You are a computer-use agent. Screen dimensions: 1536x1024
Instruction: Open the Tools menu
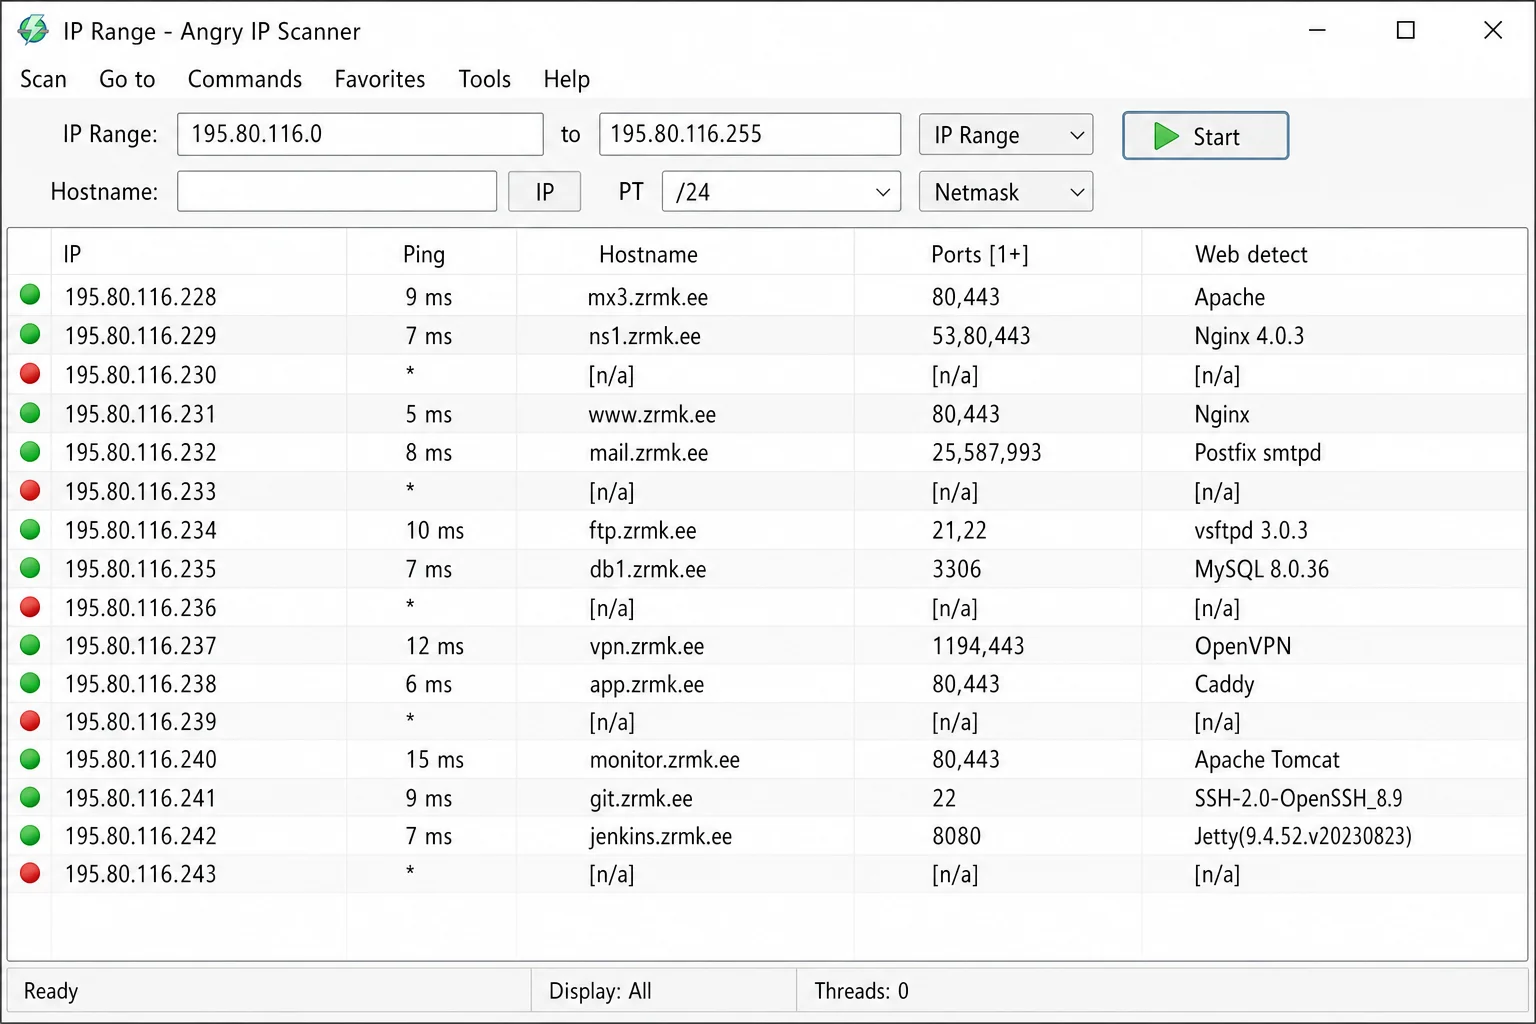tap(485, 79)
